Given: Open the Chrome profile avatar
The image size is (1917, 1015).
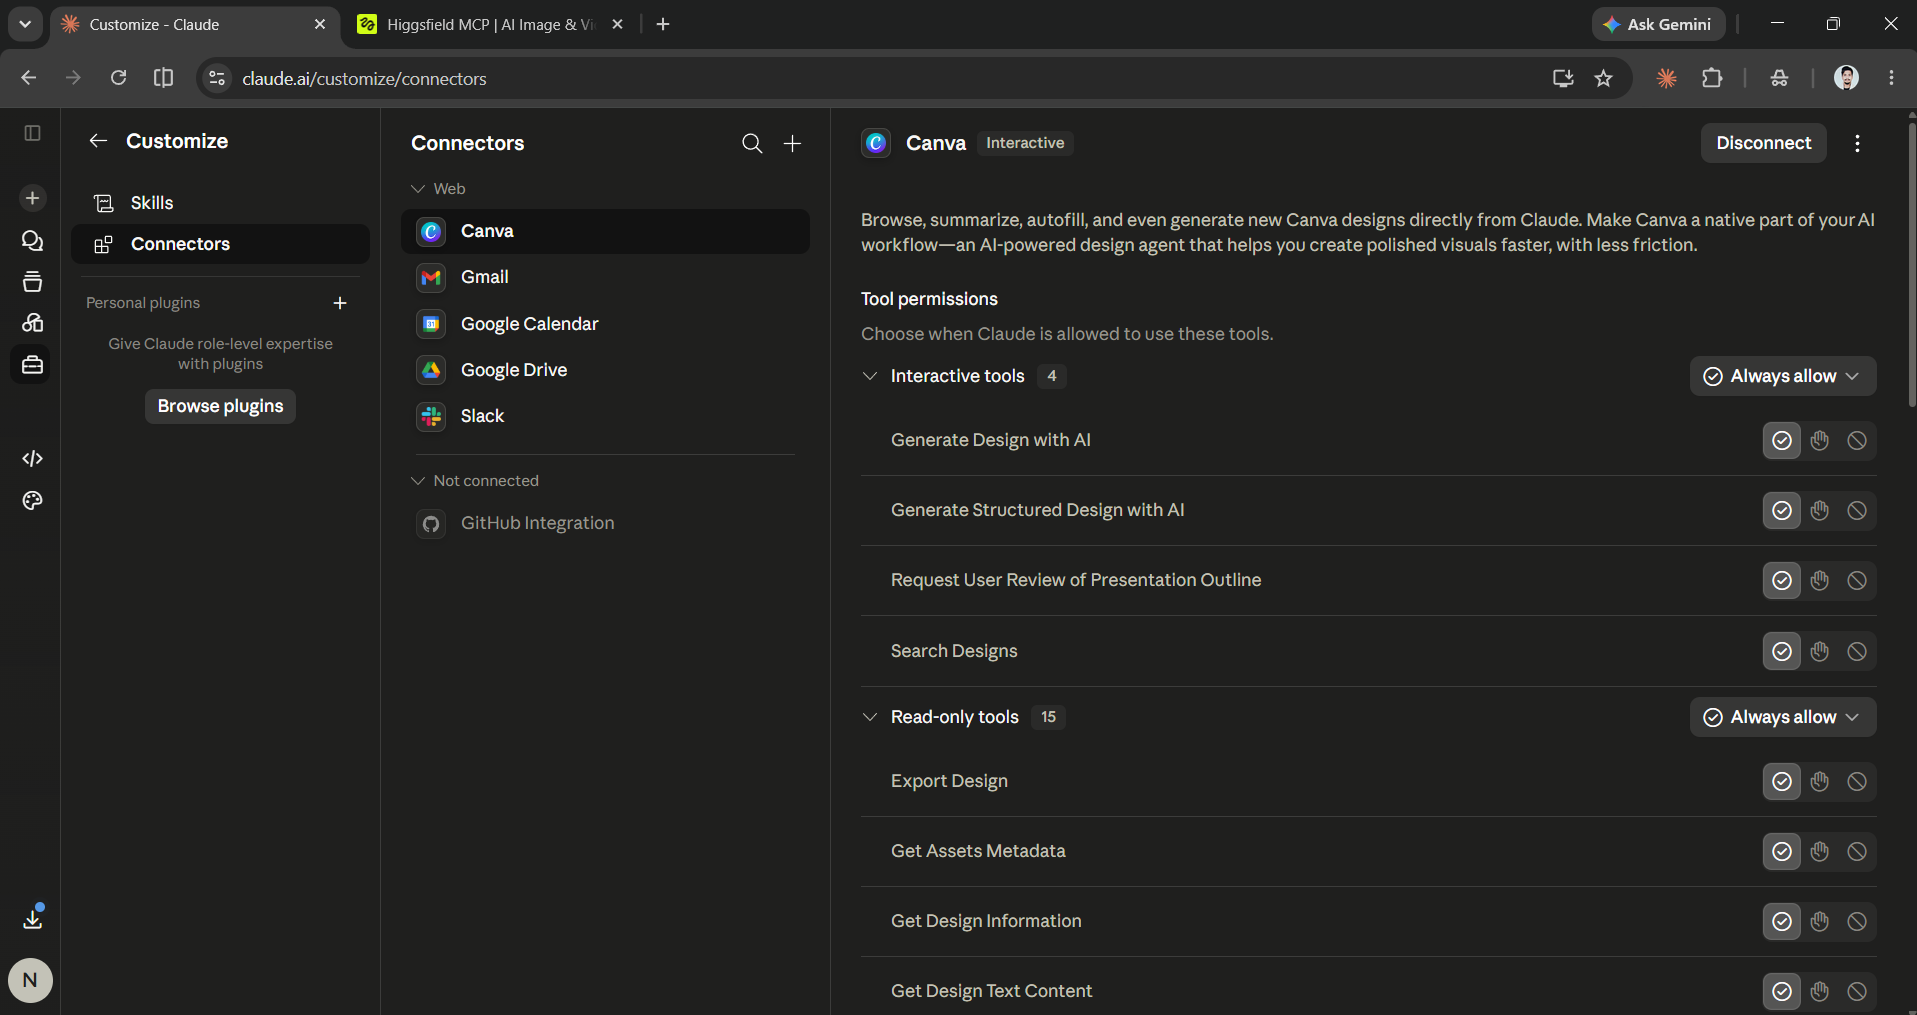Looking at the screenshot, I should tap(1846, 78).
